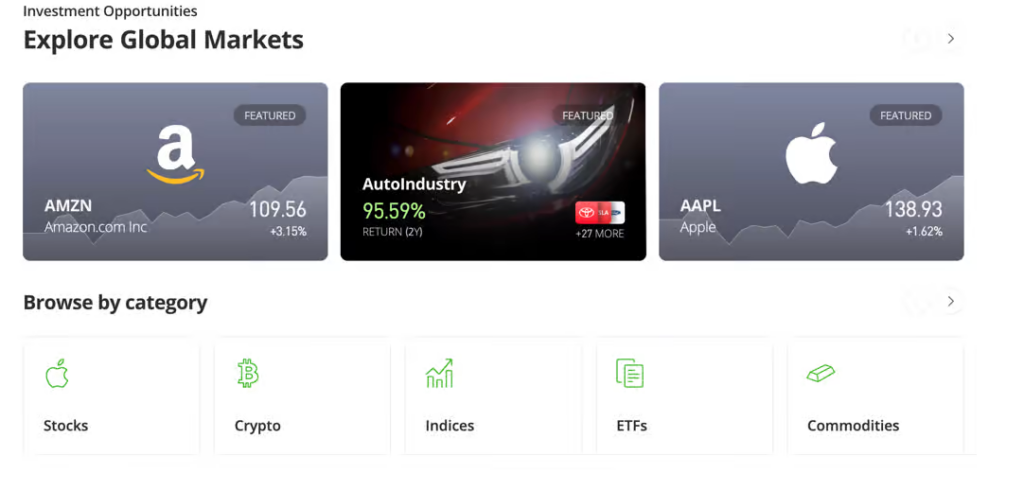Show previous Explore Global Markets cards
Image resolution: width=1024 pixels, height=491 pixels.
click(x=917, y=39)
